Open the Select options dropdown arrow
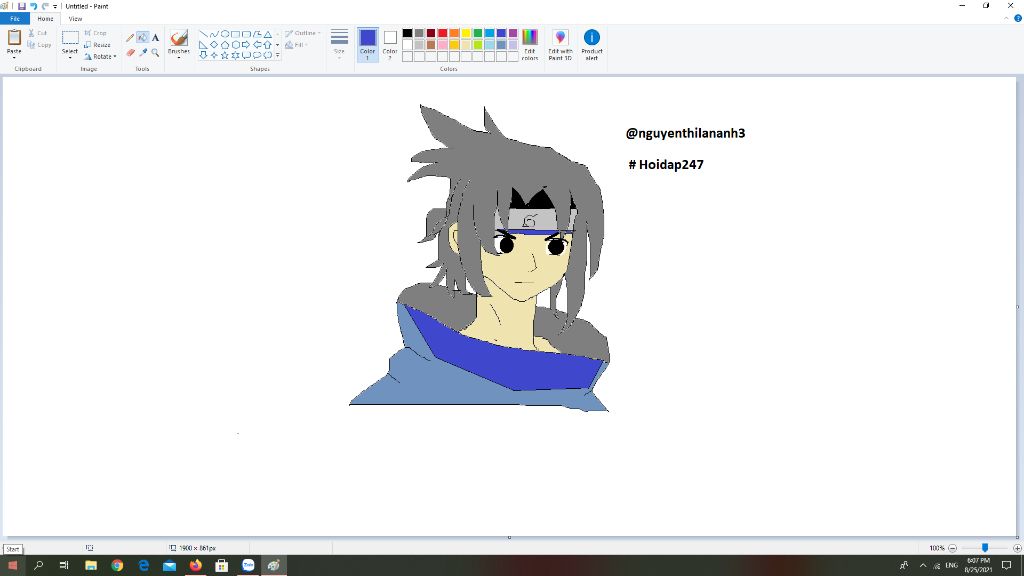 point(70,57)
